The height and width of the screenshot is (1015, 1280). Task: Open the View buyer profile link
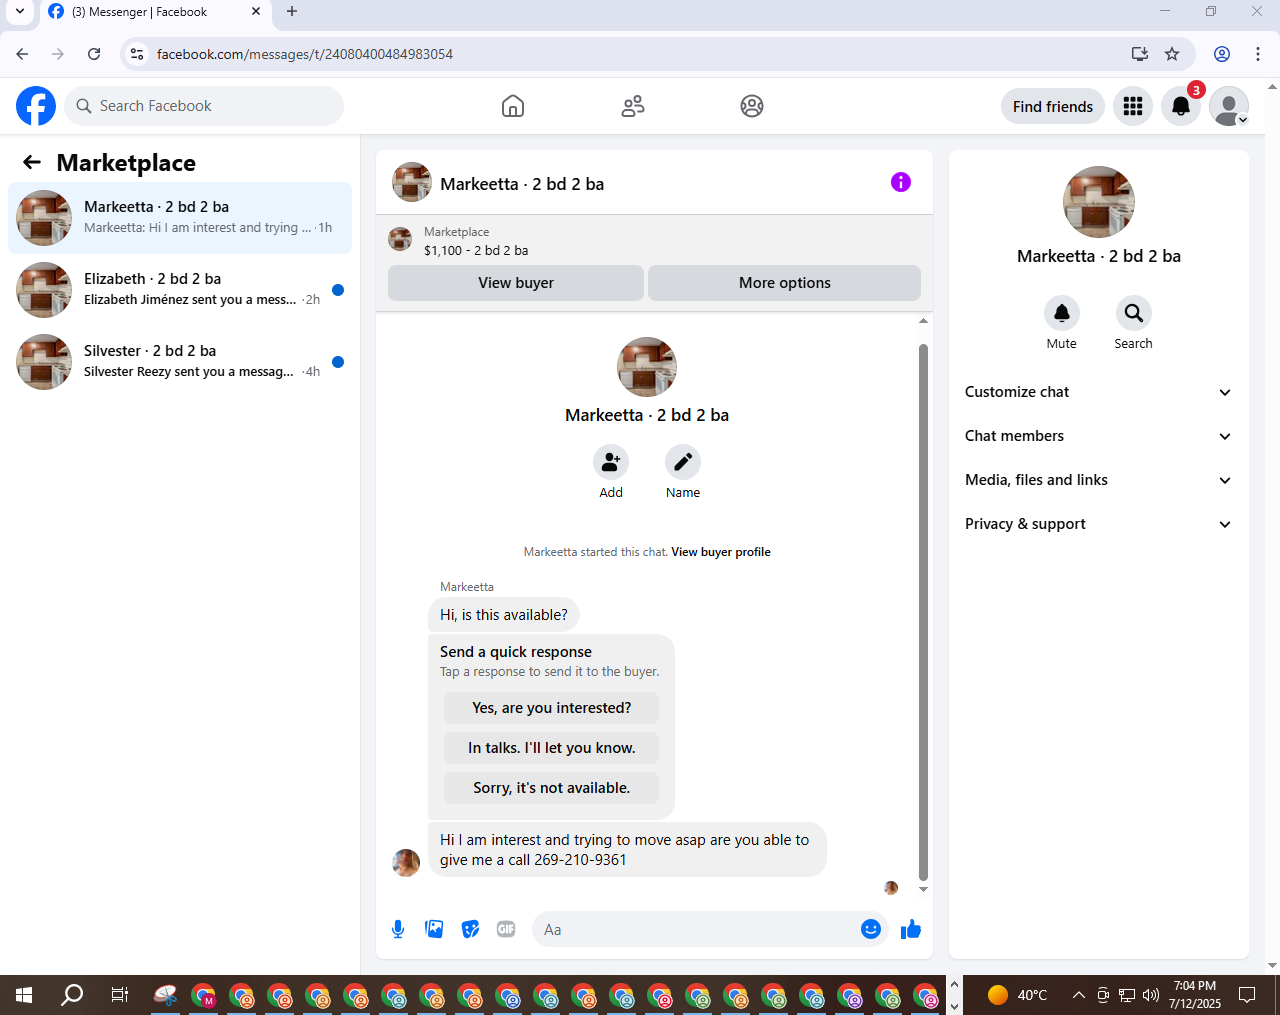(x=721, y=552)
